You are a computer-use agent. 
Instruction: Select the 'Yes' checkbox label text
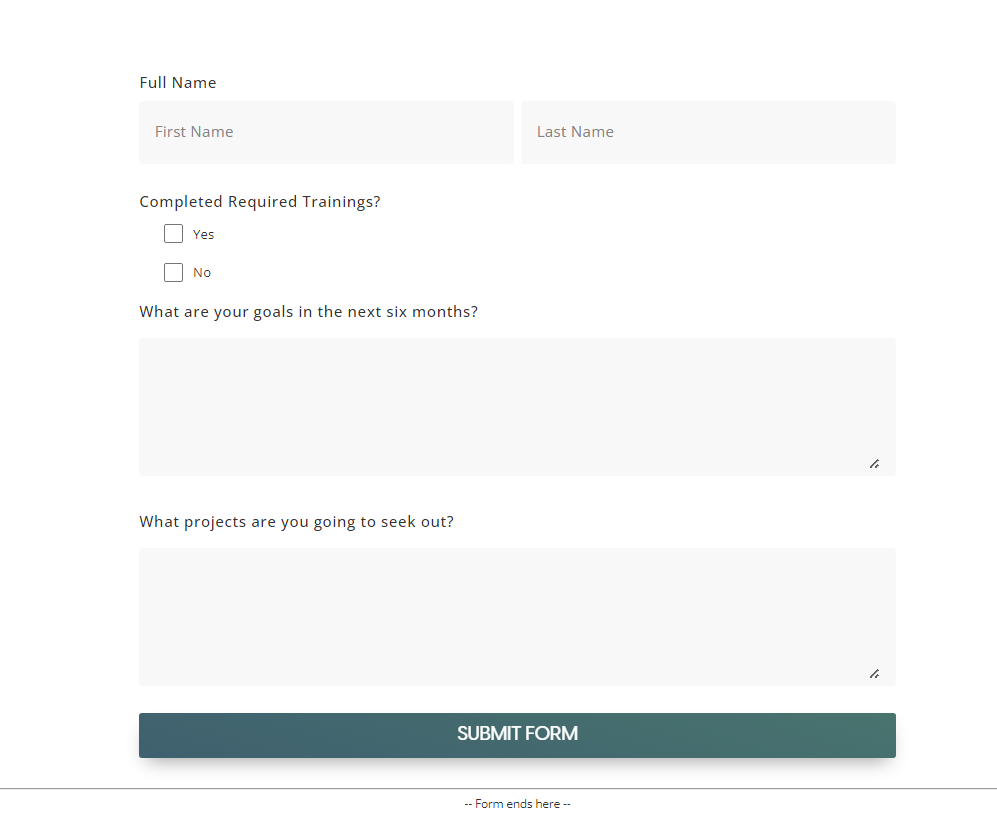pos(204,234)
